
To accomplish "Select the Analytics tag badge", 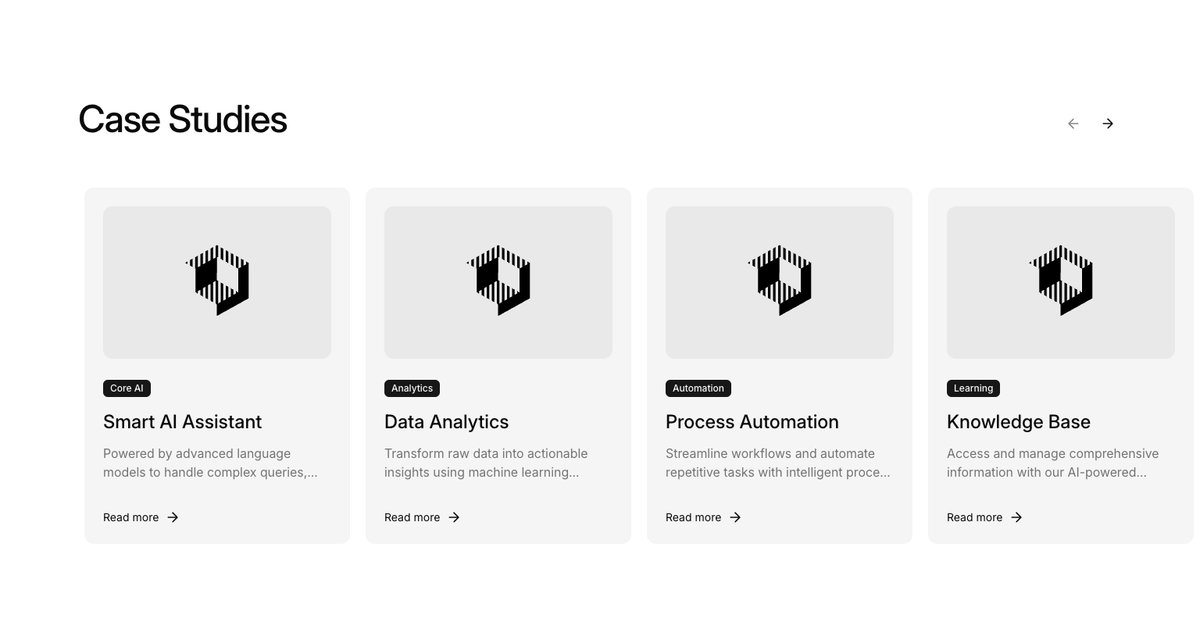I will (x=412, y=388).
